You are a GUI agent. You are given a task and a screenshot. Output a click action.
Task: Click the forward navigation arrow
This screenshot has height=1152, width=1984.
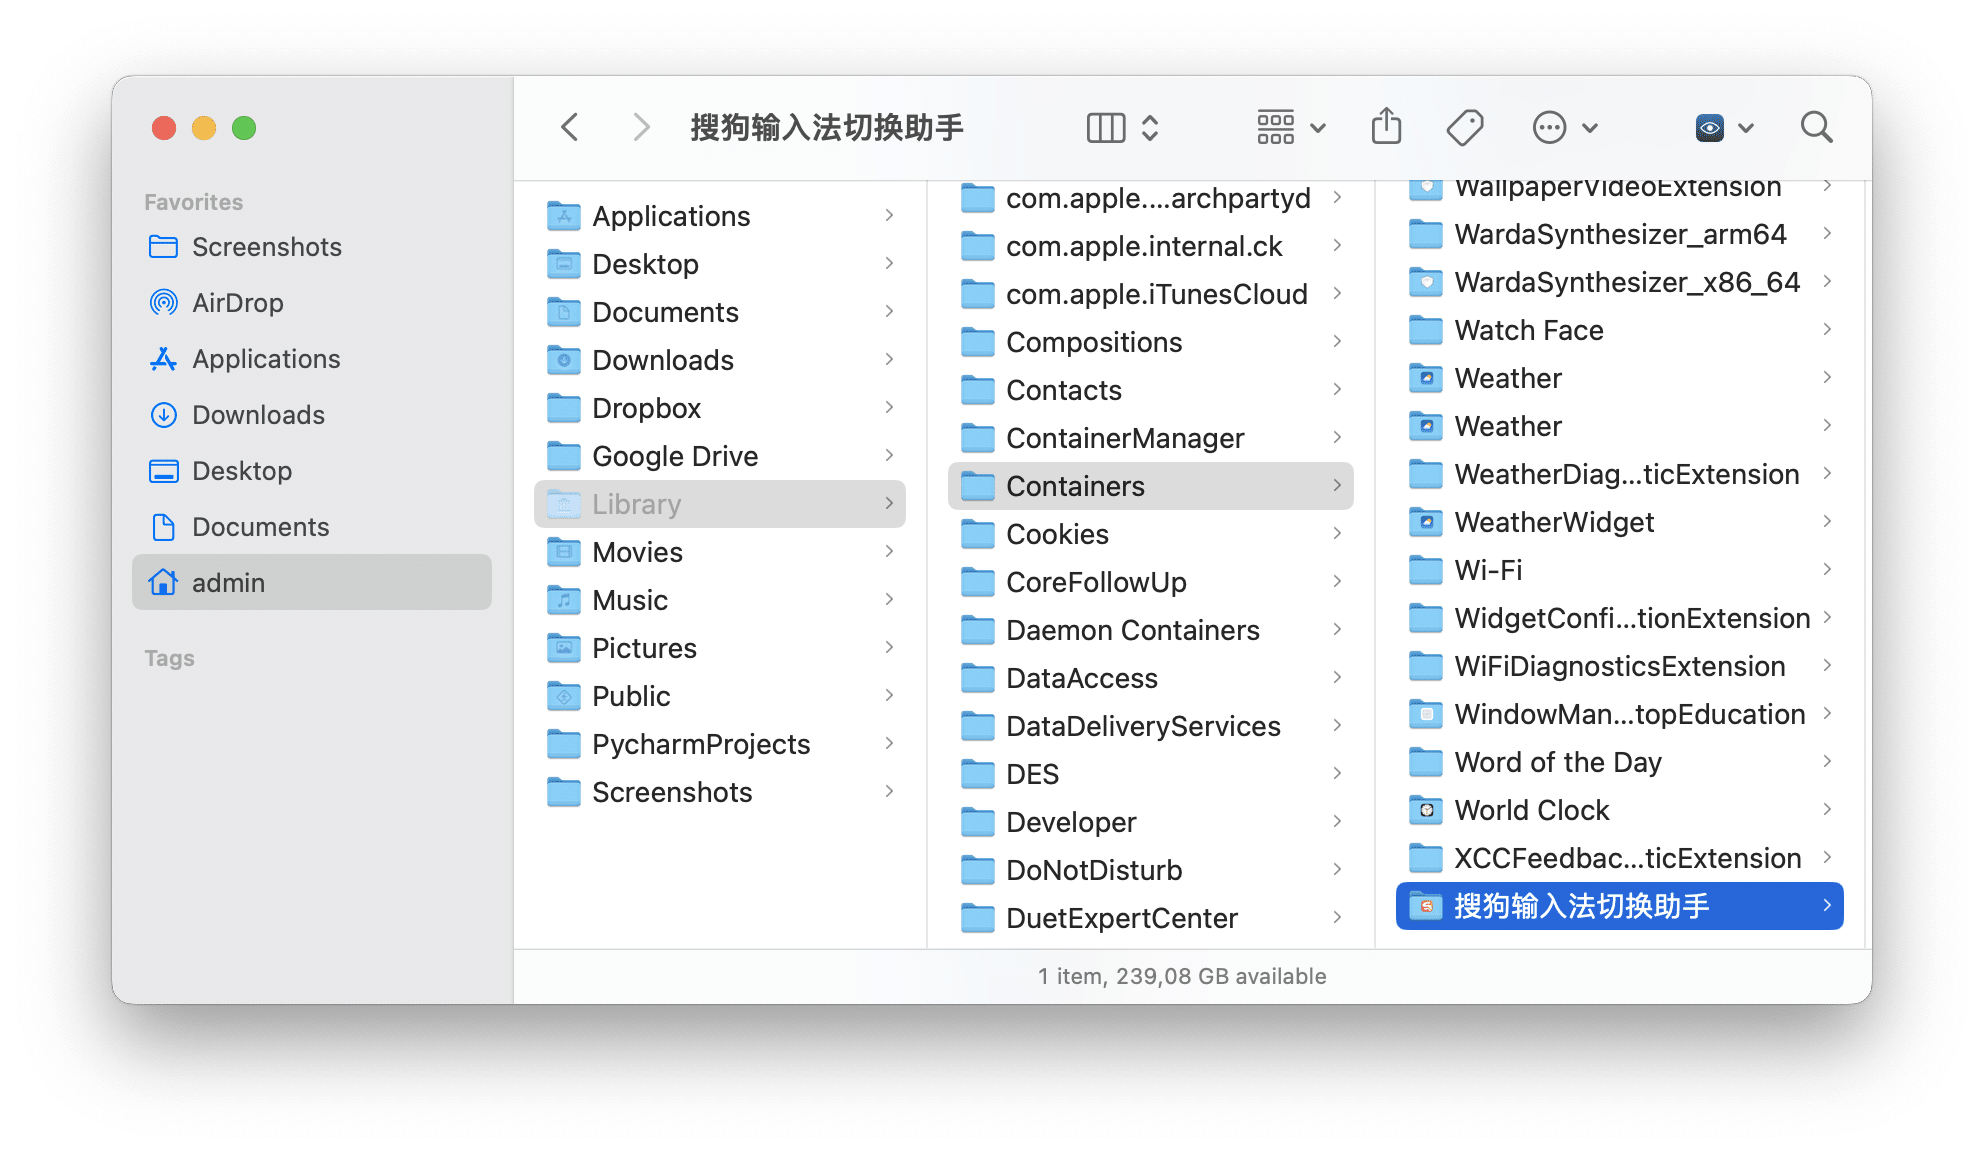click(x=640, y=127)
